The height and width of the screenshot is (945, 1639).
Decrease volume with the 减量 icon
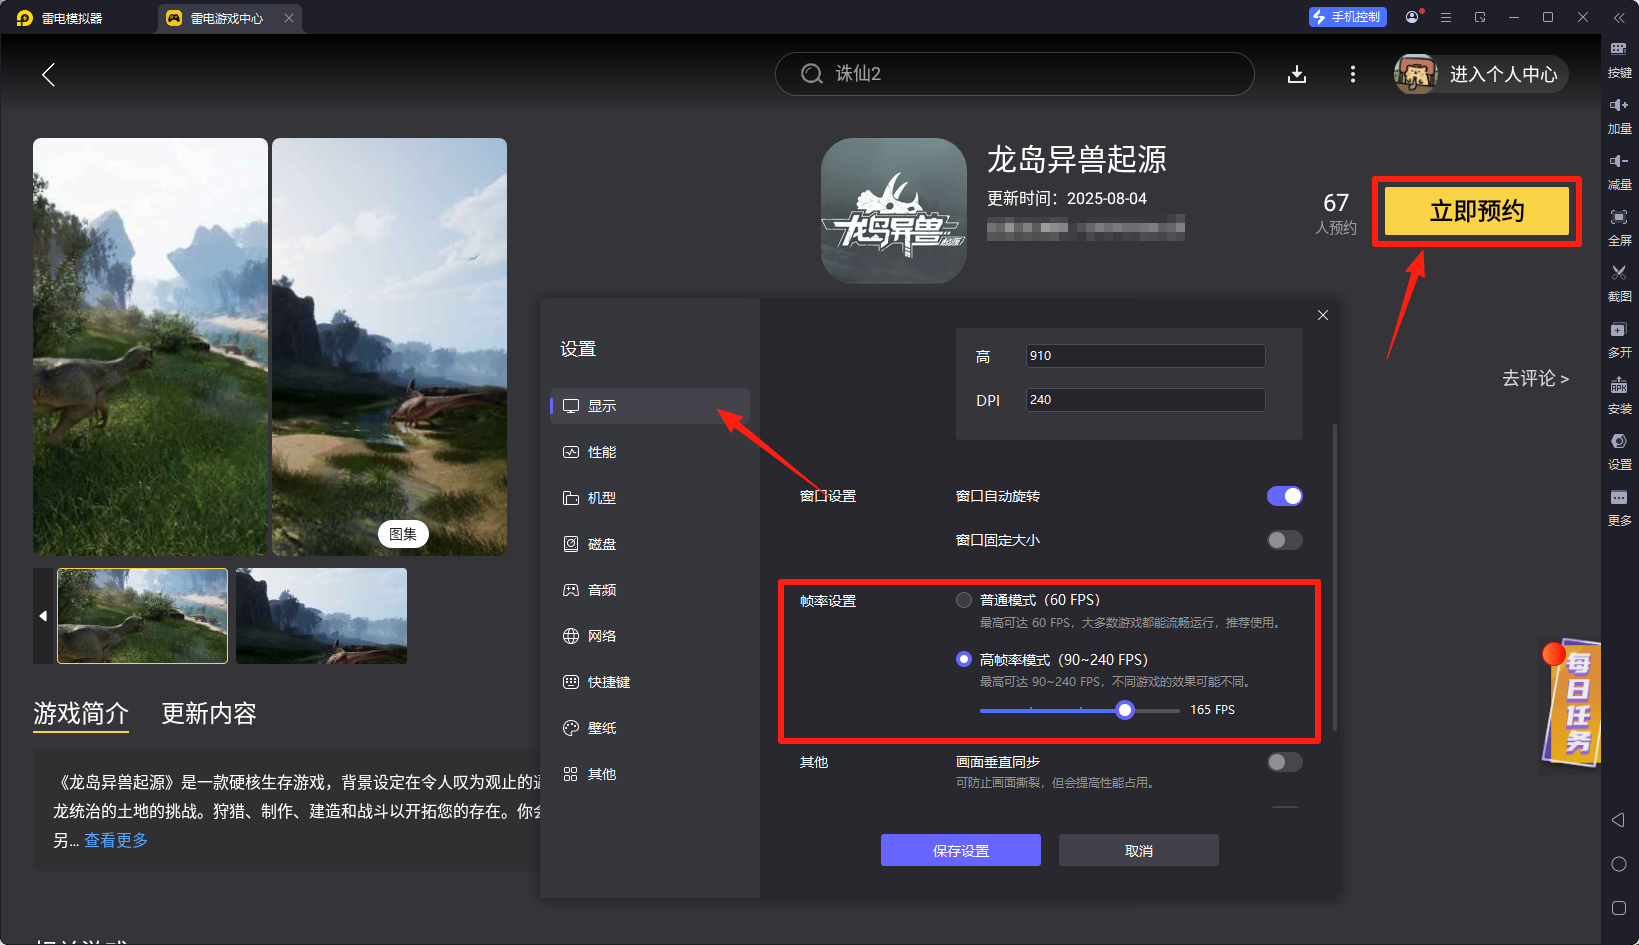click(1619, 171)
